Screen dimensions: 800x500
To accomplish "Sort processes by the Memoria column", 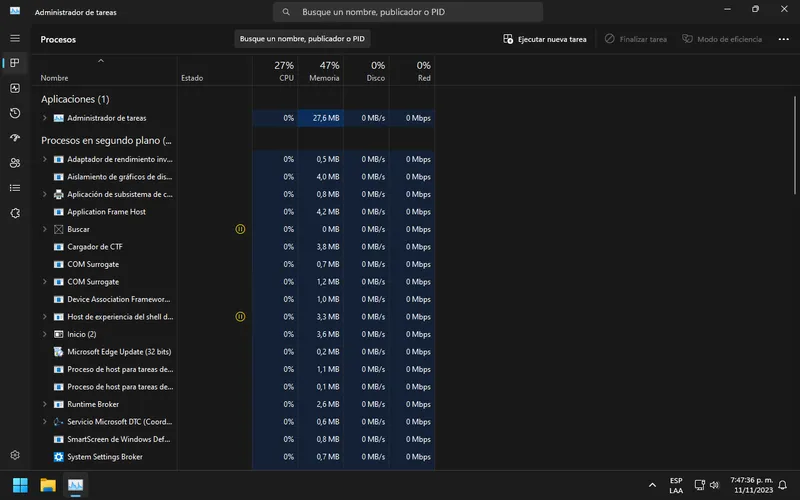I will coord(323,71).
